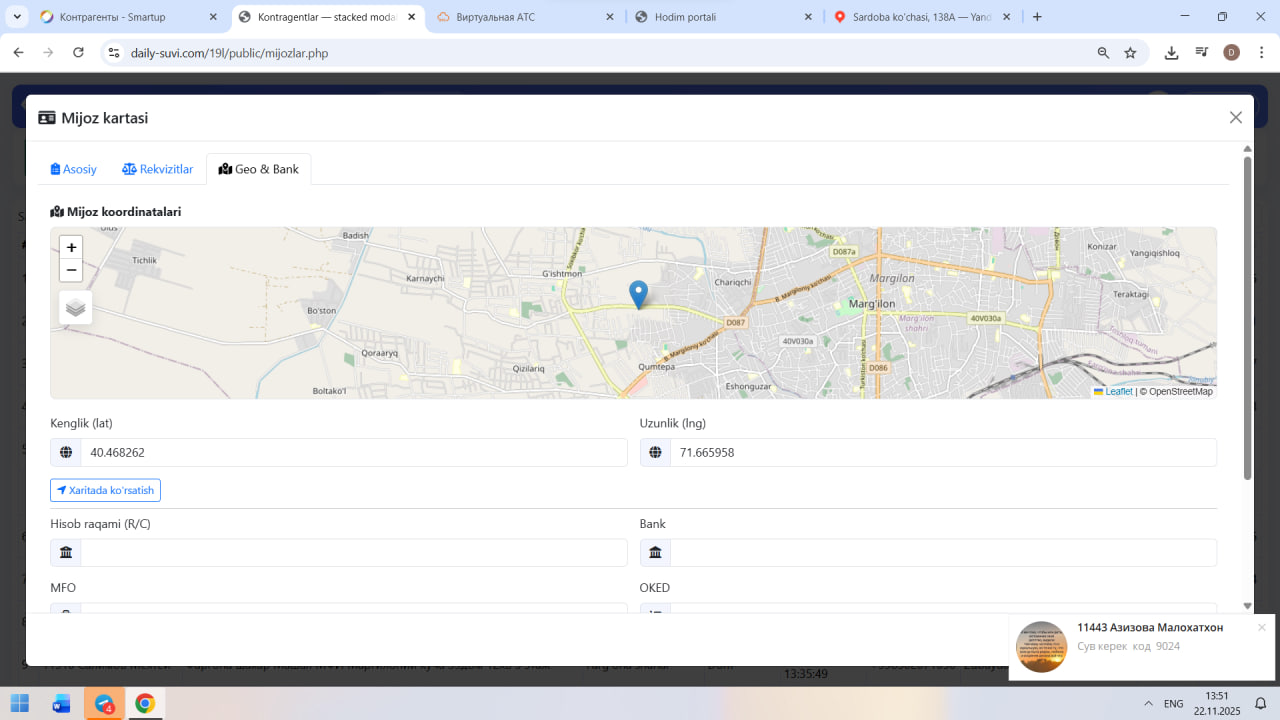
Task: Focus the Hisob raqami (R/C) field
Action: 353,553
